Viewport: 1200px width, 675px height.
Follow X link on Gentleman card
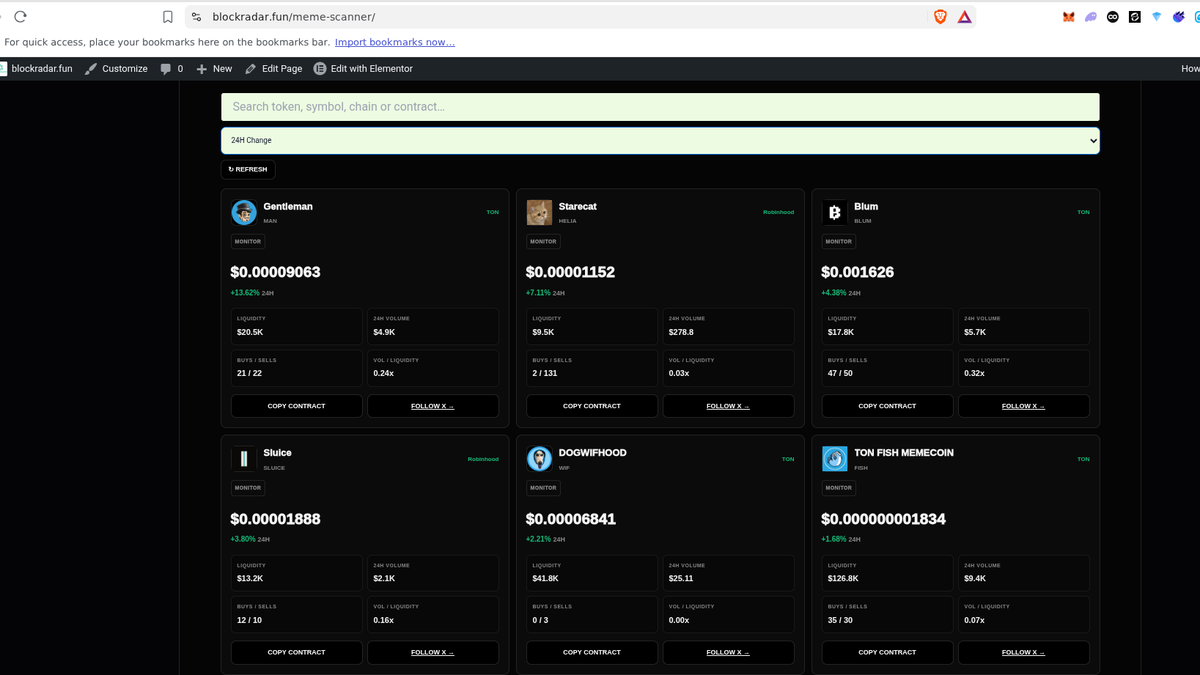(433, 406)
